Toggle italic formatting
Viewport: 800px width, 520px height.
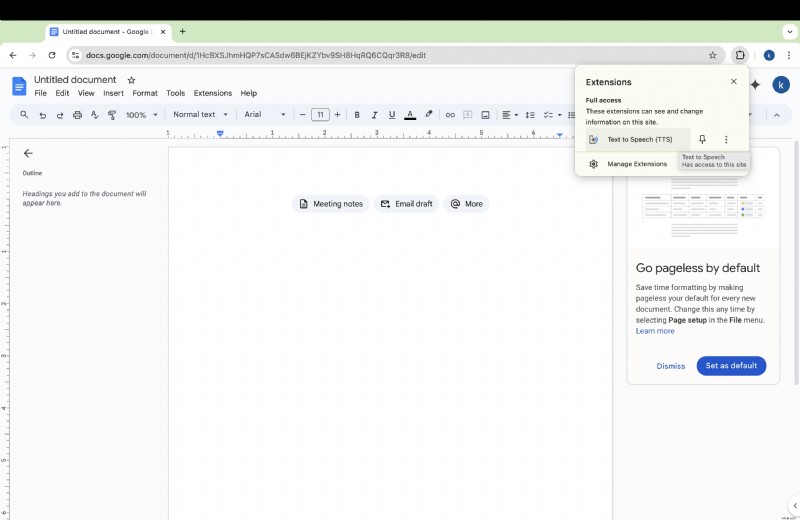tap(374, 115)
